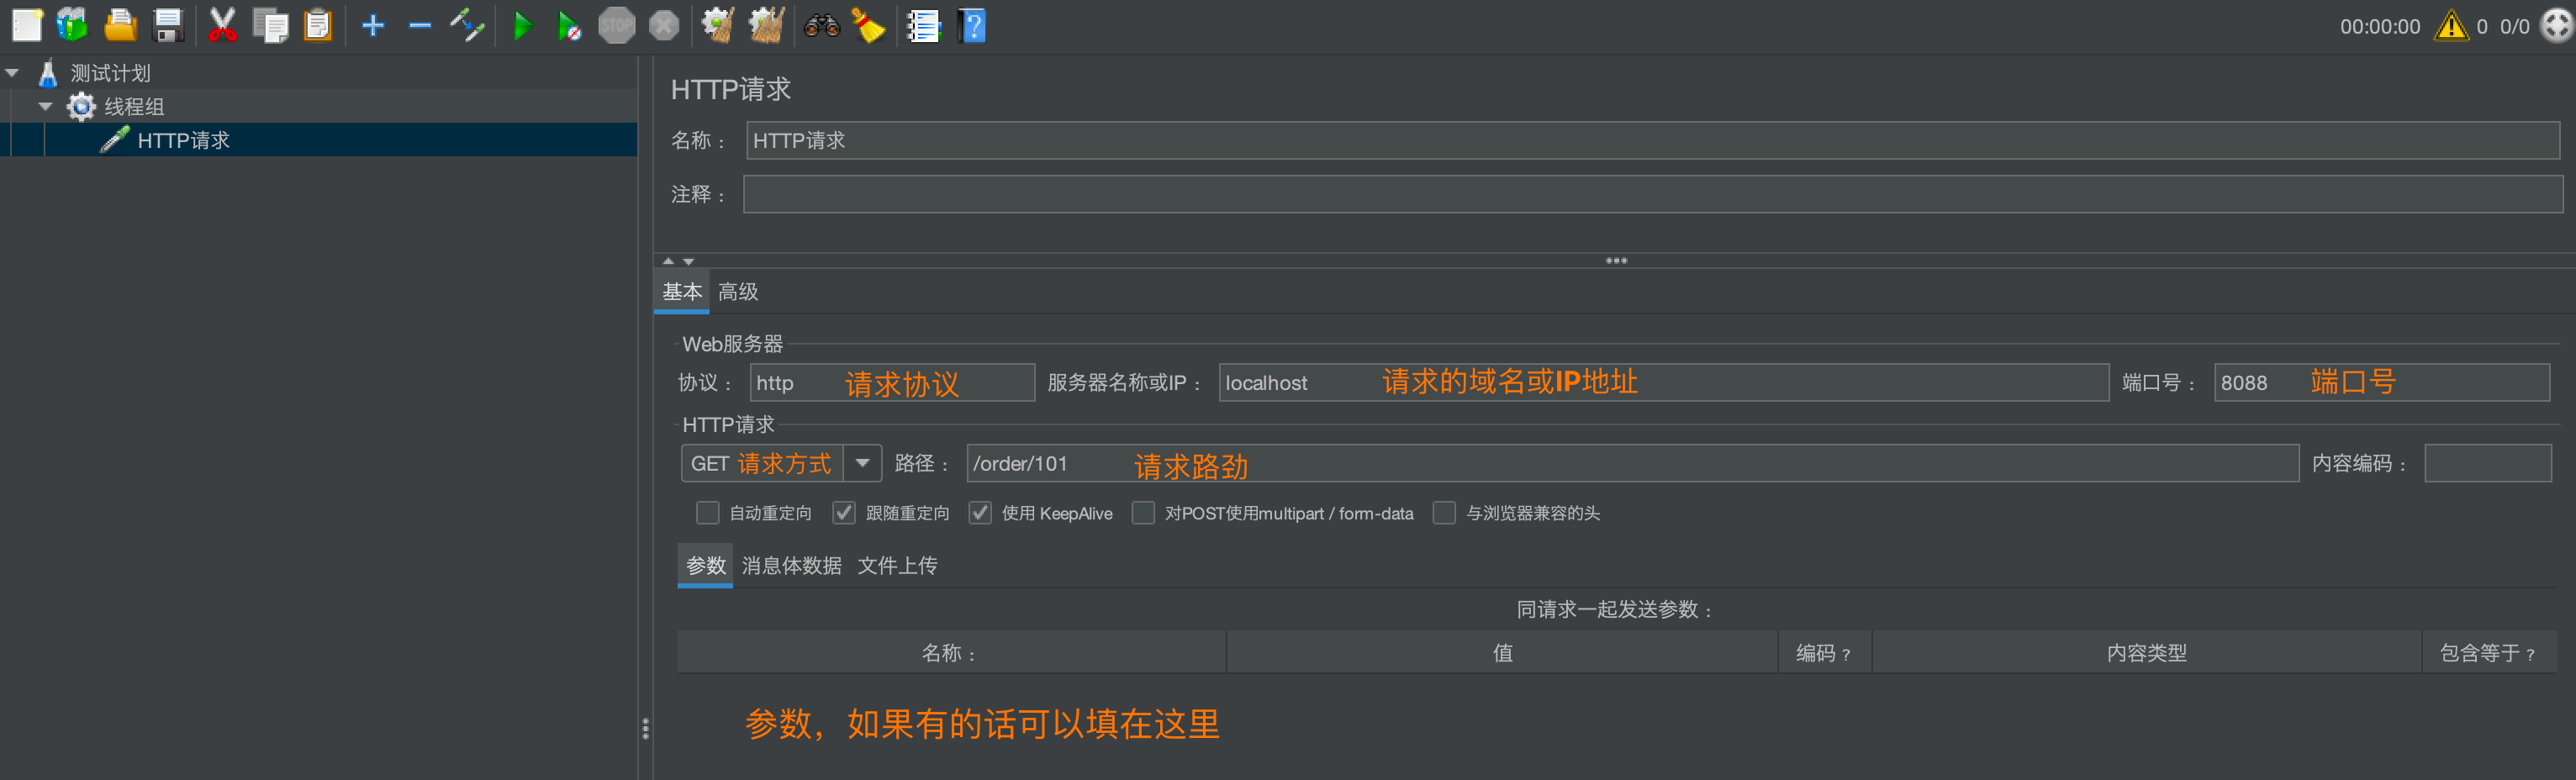Open help with question mark icon
The width and height of the screenshot is (2576, 780).
[972, 25]
